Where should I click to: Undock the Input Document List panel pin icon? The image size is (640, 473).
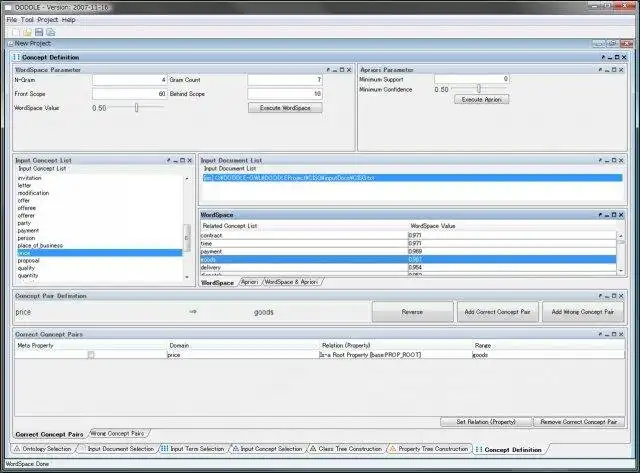pos(600,160)
